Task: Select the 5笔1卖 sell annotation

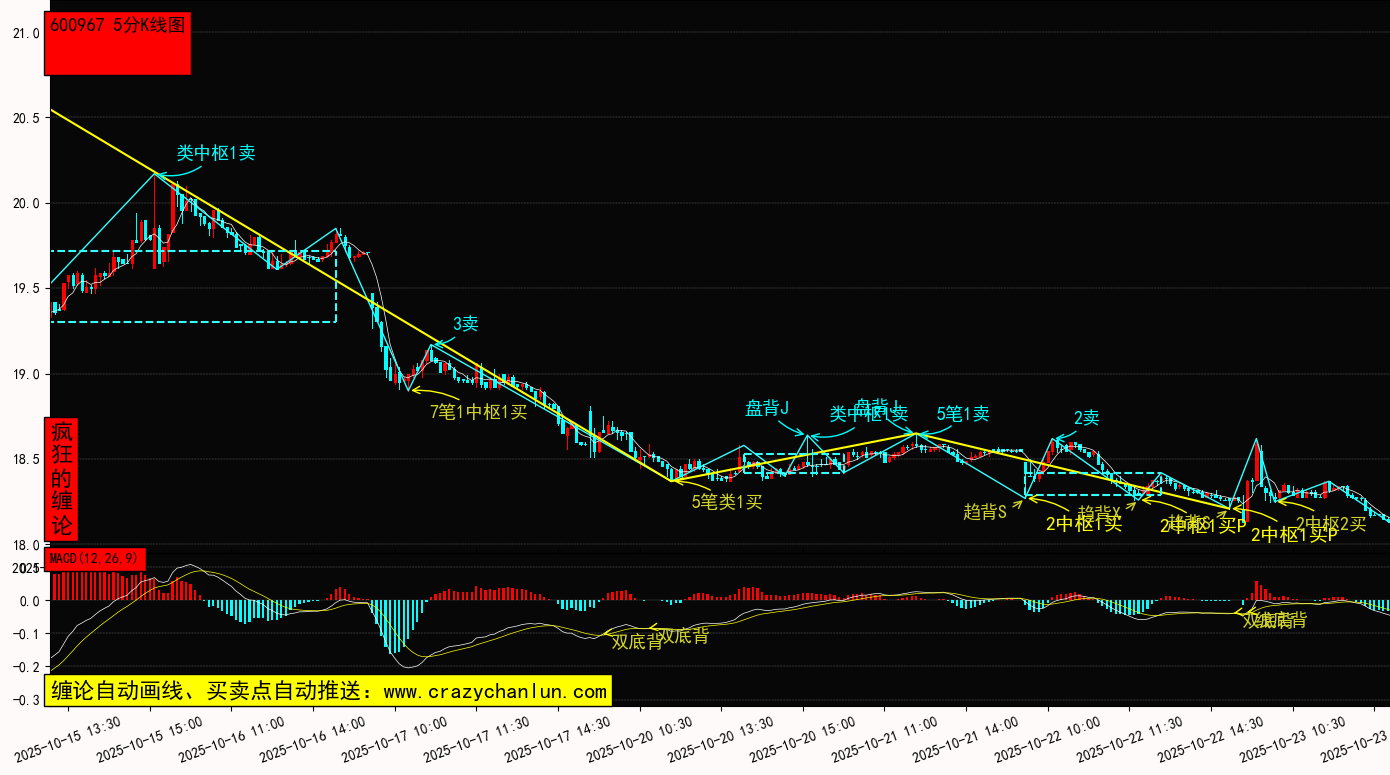Action: pyautogui.click(x=963, y=414)
